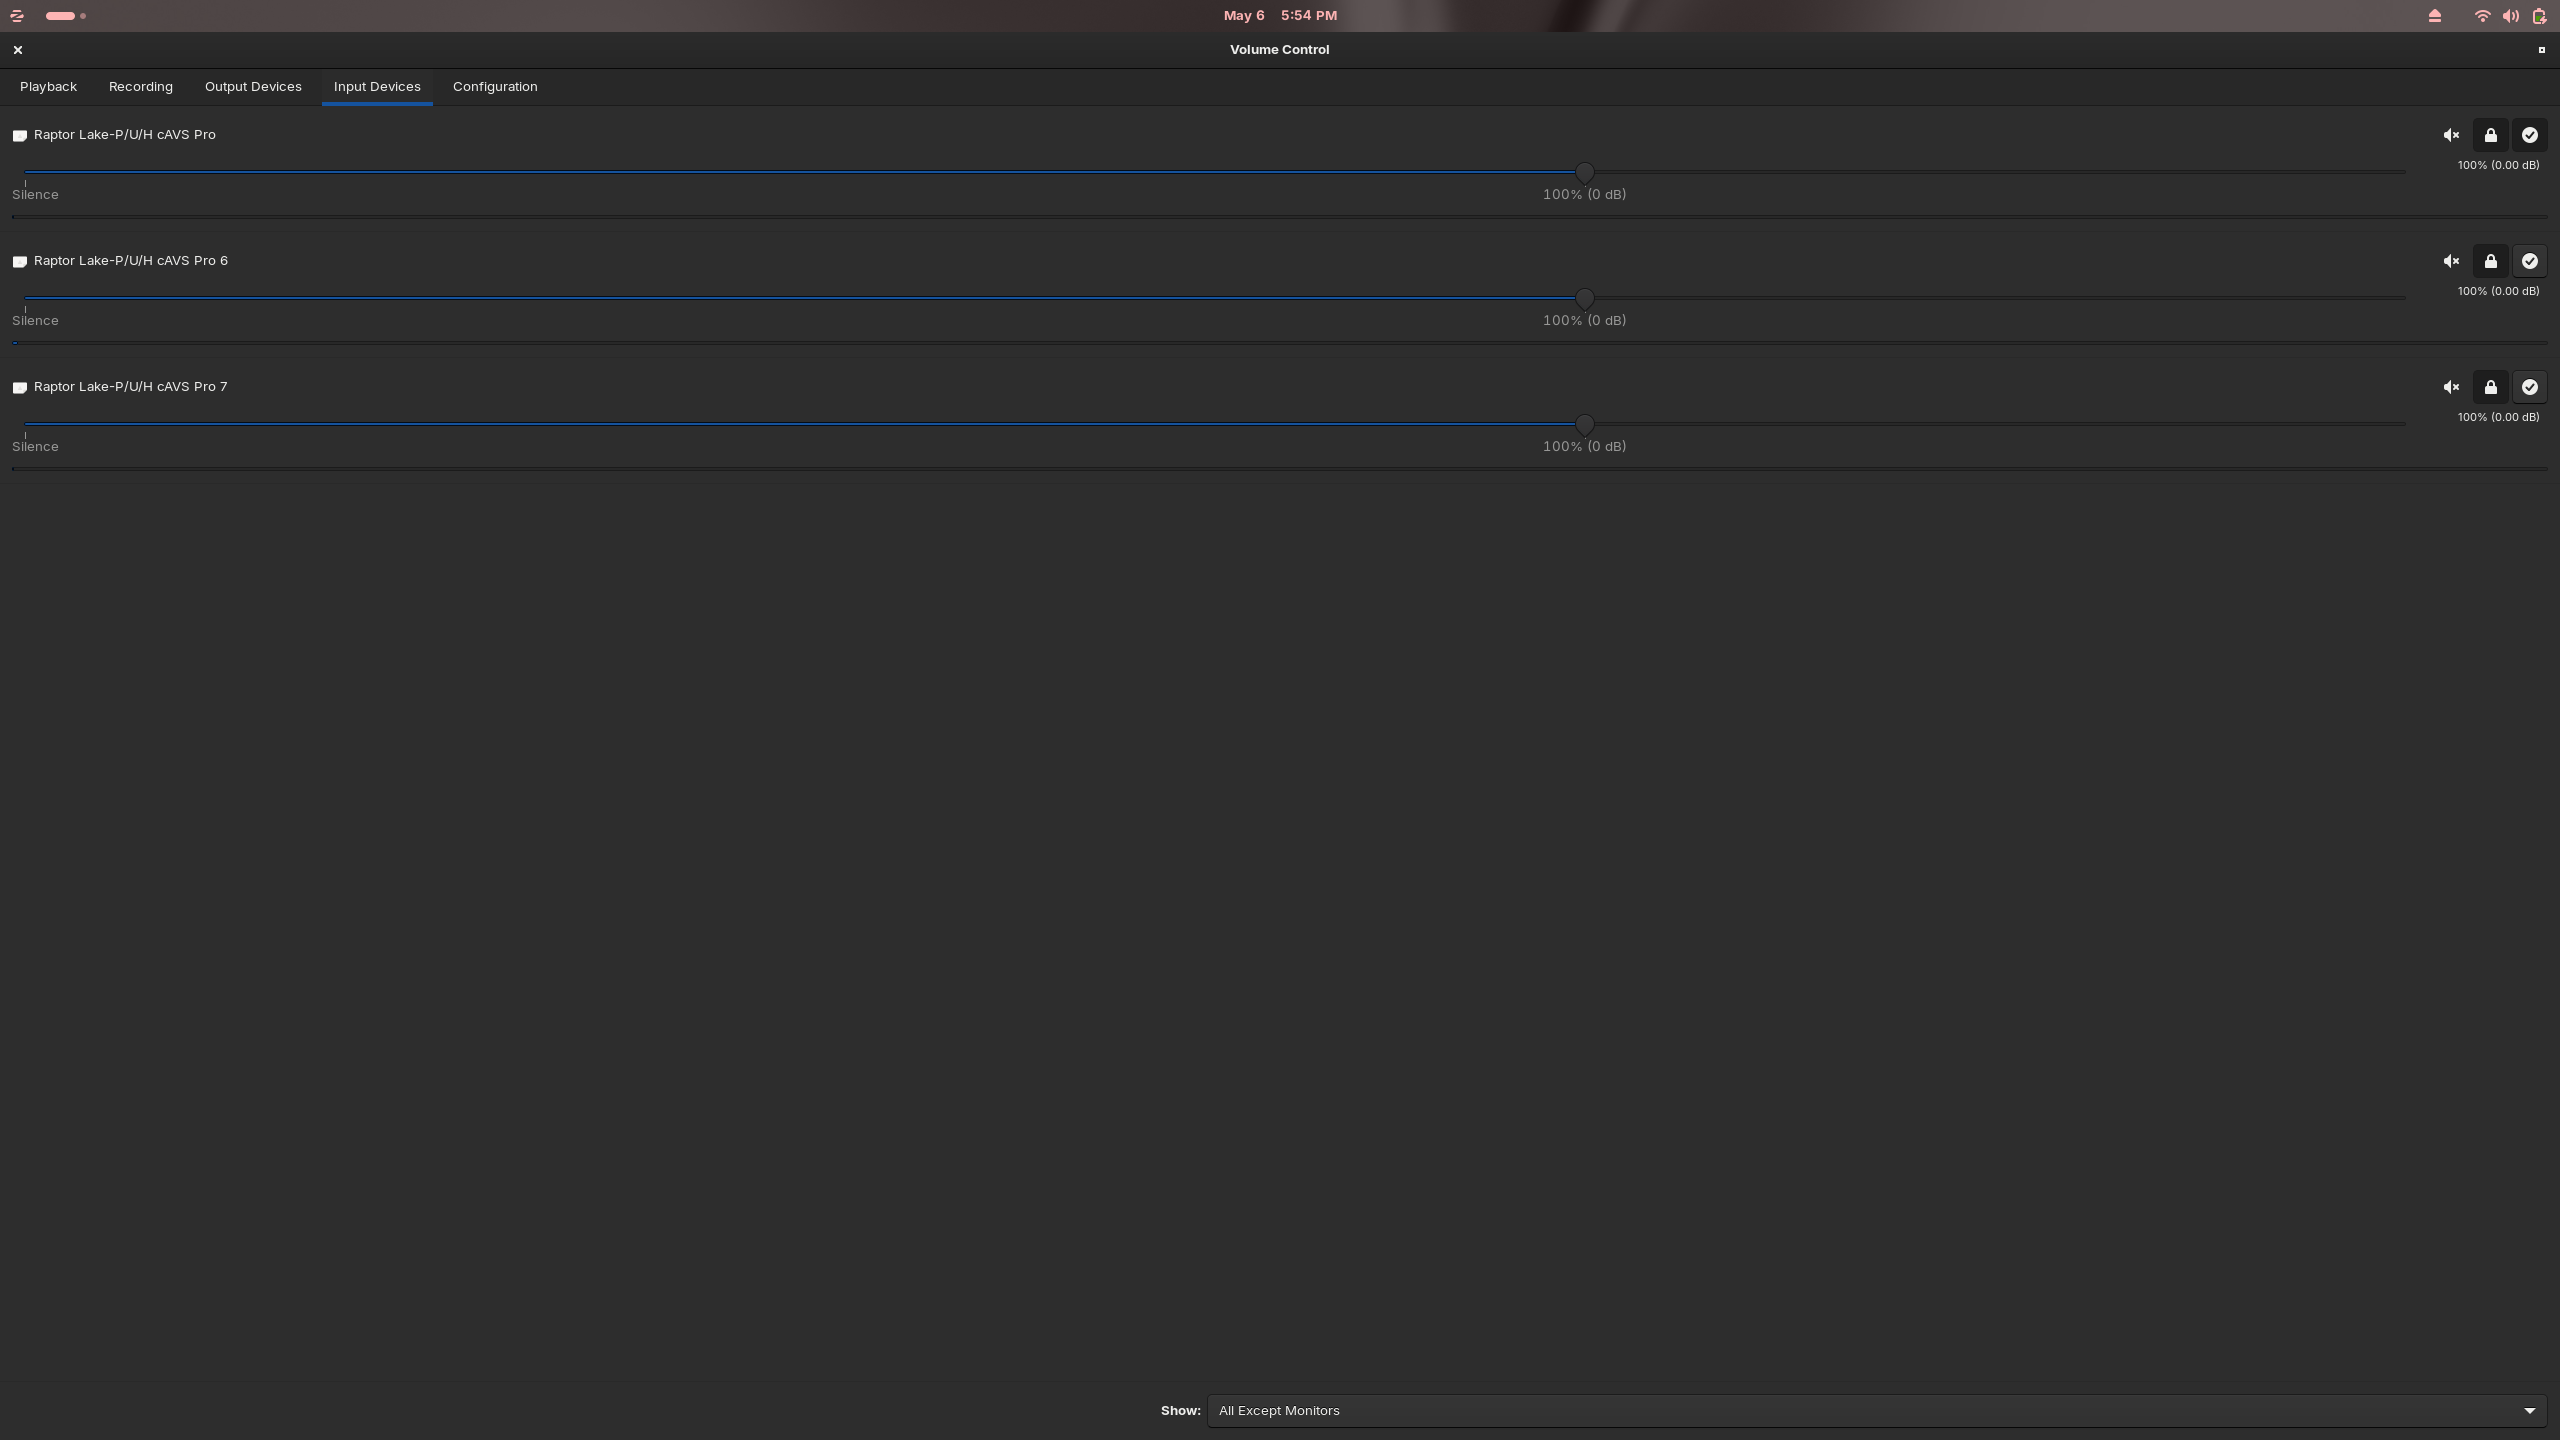Mute the cAVS Pro 7 input device
This screenshot has width=2560, height=1440.
pos(2451,387)
